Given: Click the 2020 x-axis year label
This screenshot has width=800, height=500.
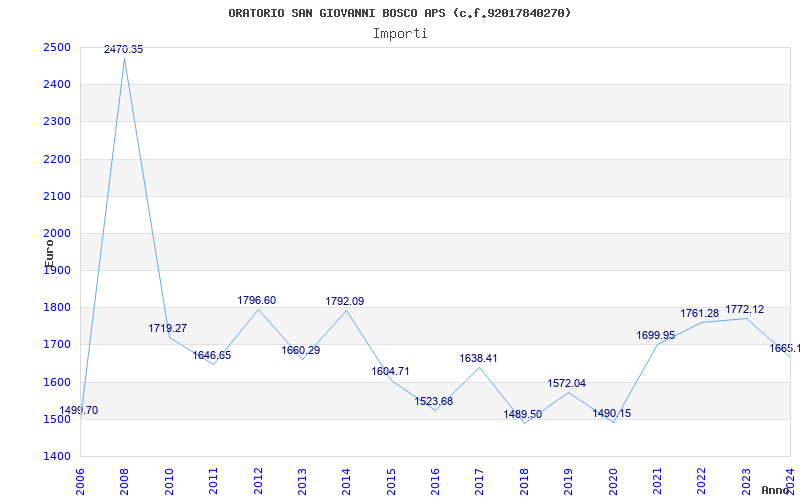Looking at the screenshot, I should pyautogui.click(x=613, y=482).
